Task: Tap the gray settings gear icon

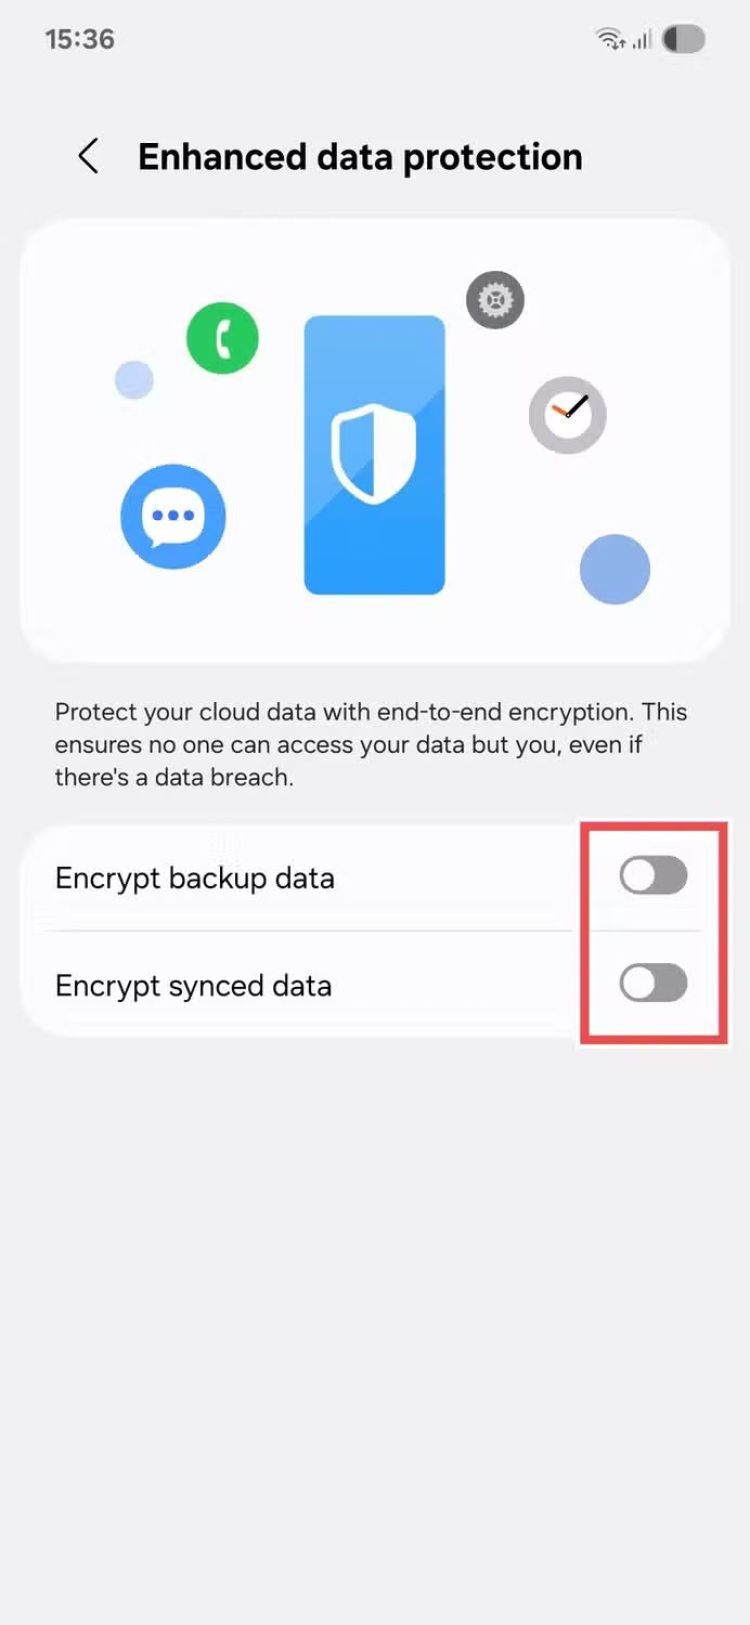Action: click(495, 299)
